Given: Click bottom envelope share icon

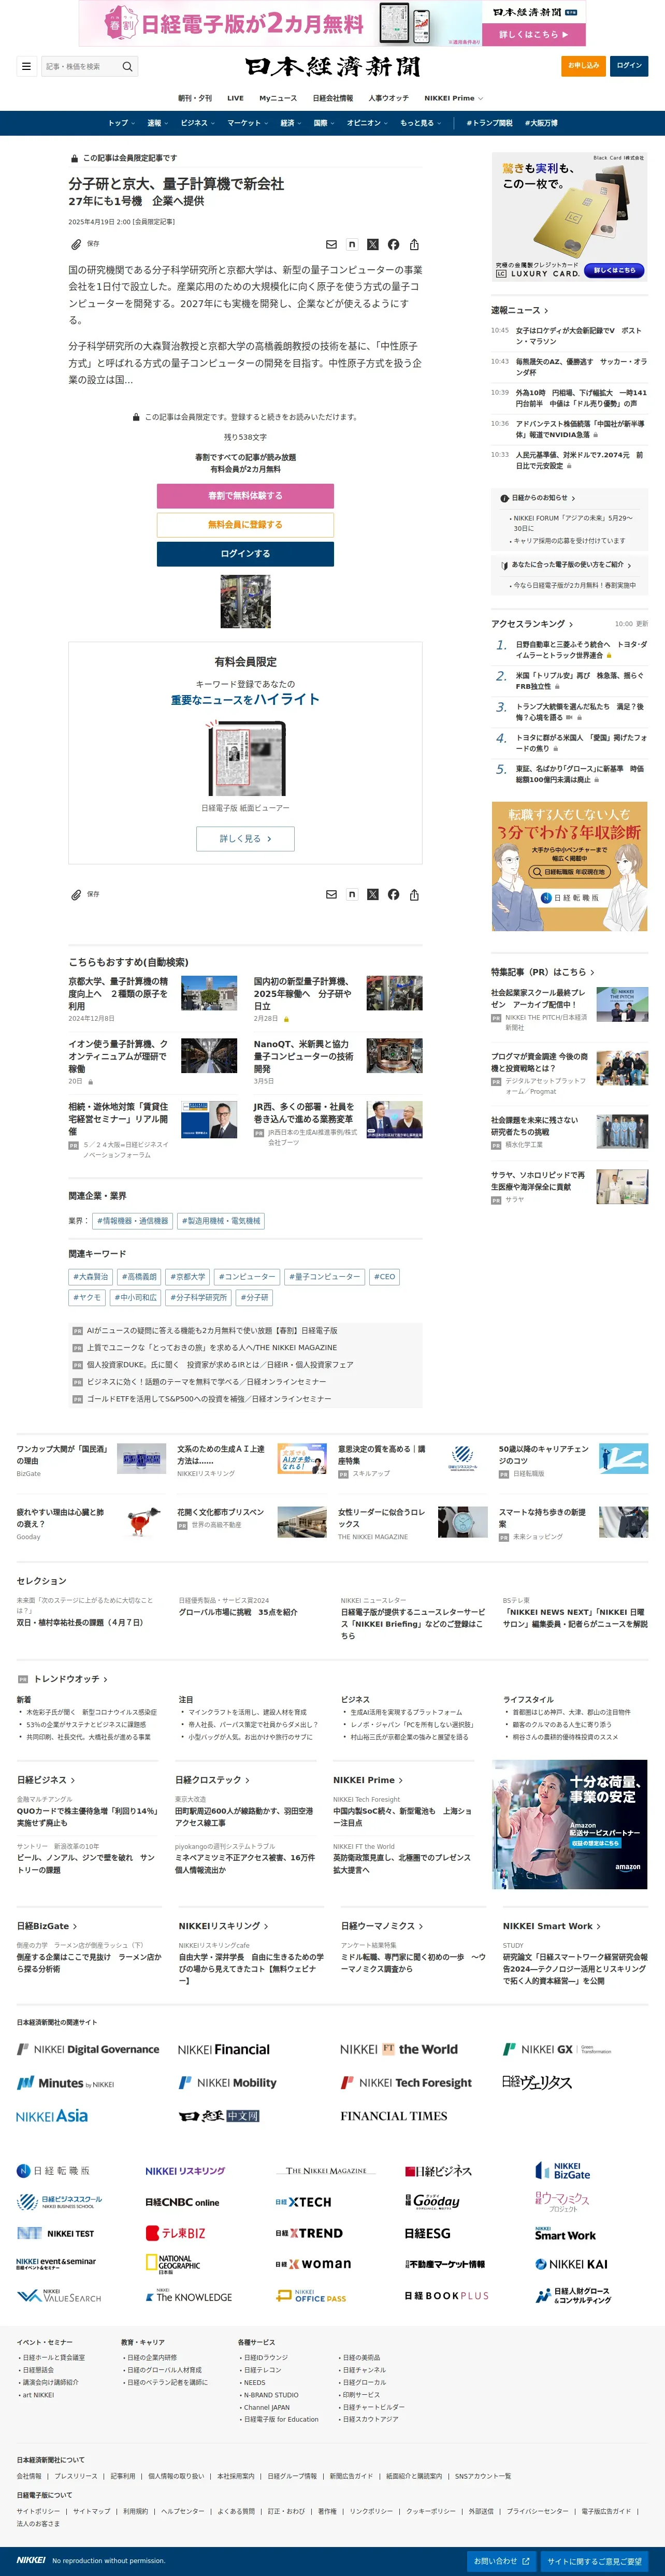Looking at the screenshot, I should click(x=331, y=895).
